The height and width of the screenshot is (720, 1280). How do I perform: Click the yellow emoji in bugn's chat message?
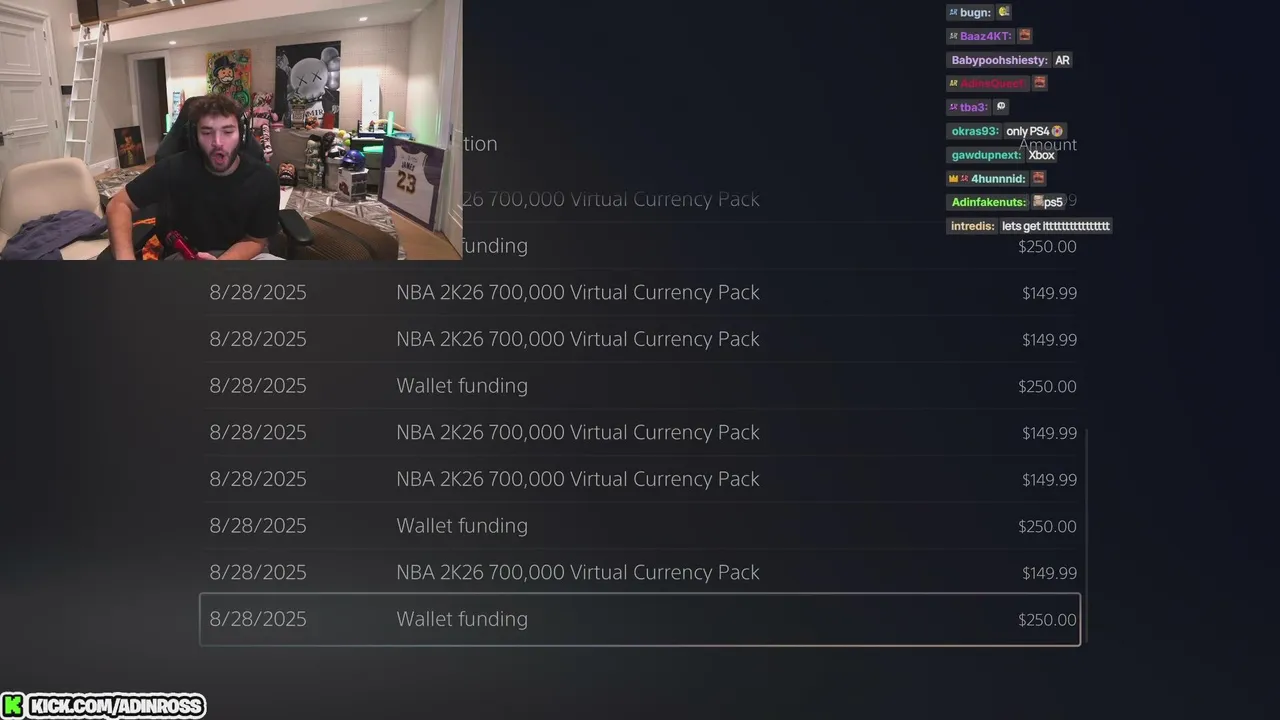(1004, 12)
